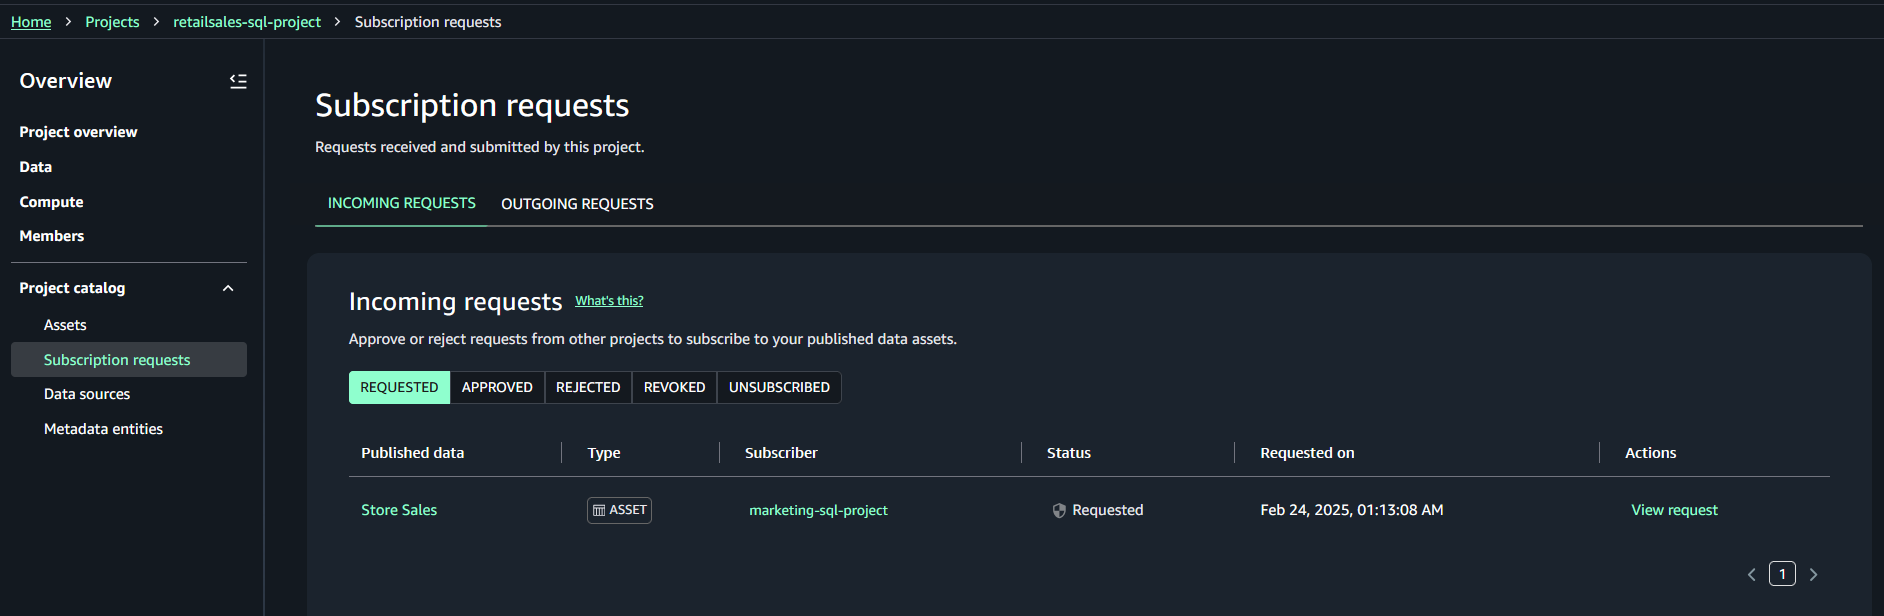1884x616 pixels.
Task: Open Data sources in sidebar
Action: [87, 394]
